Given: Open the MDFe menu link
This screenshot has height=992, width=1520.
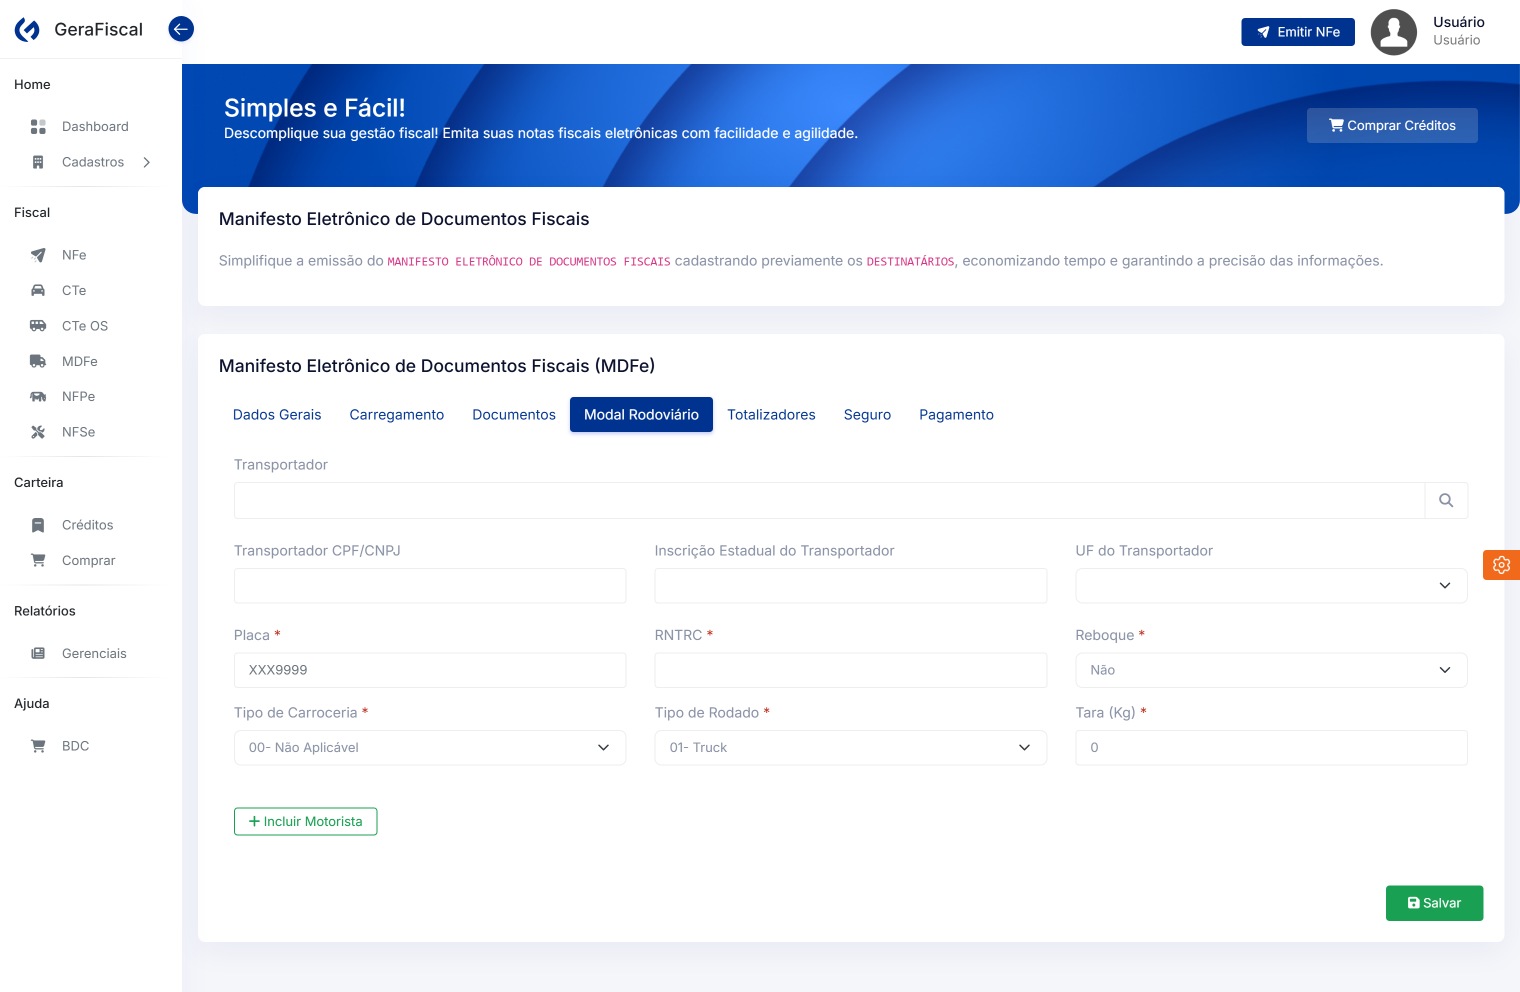Looking at the screenshot, I should pyautogui.click(x=80, y=361).
